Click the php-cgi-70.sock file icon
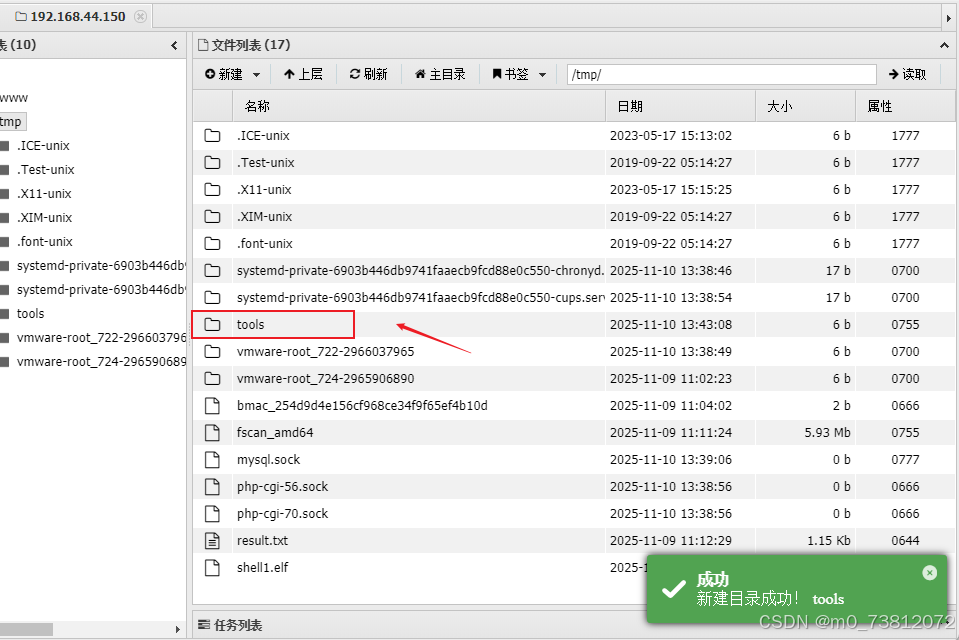Screen dimensions: 959x640 click(x=212, y=513)
